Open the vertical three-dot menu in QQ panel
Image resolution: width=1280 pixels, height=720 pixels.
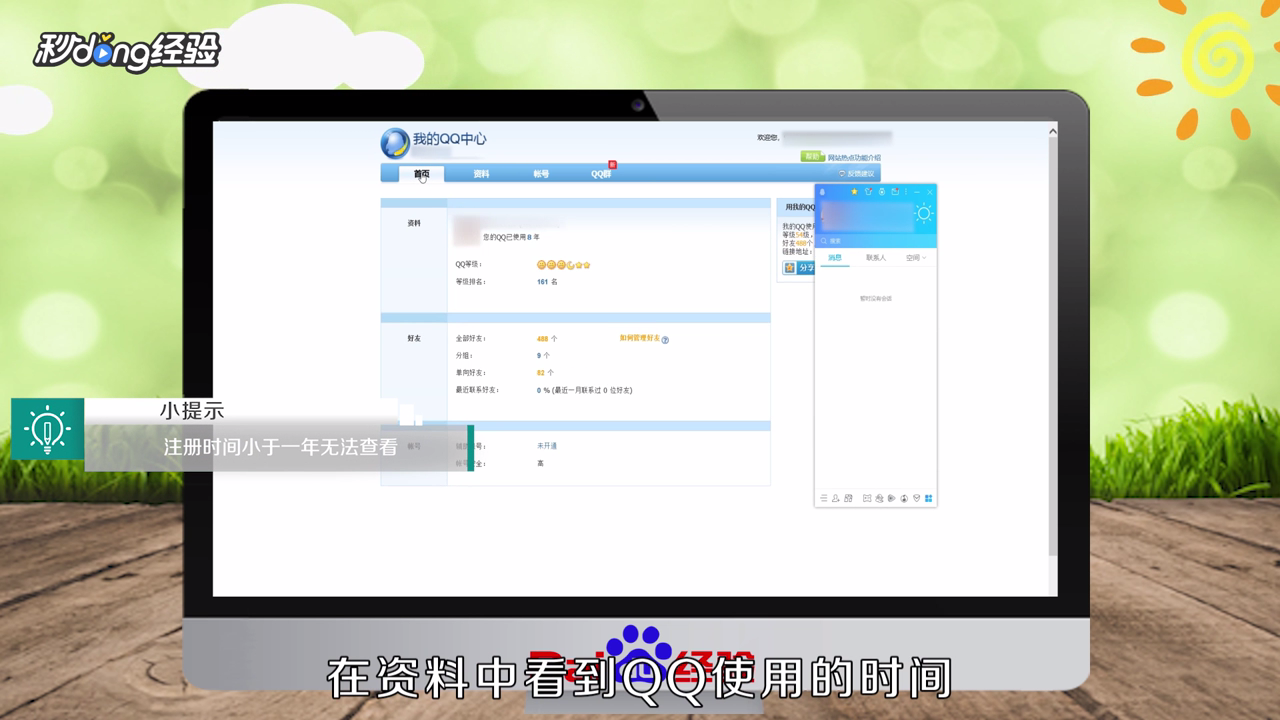pos(906,192)
